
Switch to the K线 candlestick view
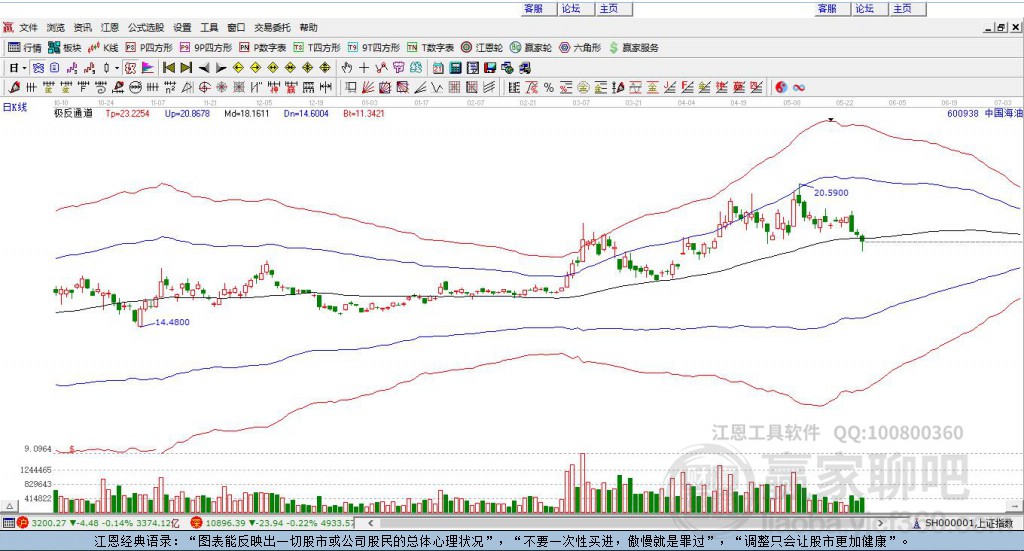(103, 48)
